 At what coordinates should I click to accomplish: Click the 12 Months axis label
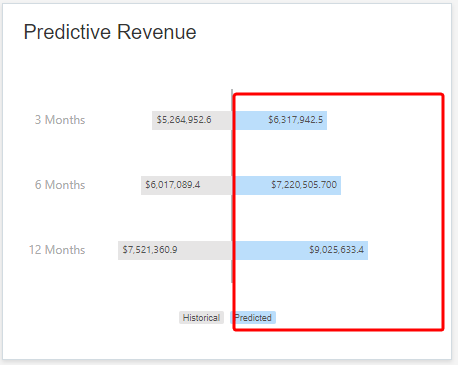click(57, 250)
